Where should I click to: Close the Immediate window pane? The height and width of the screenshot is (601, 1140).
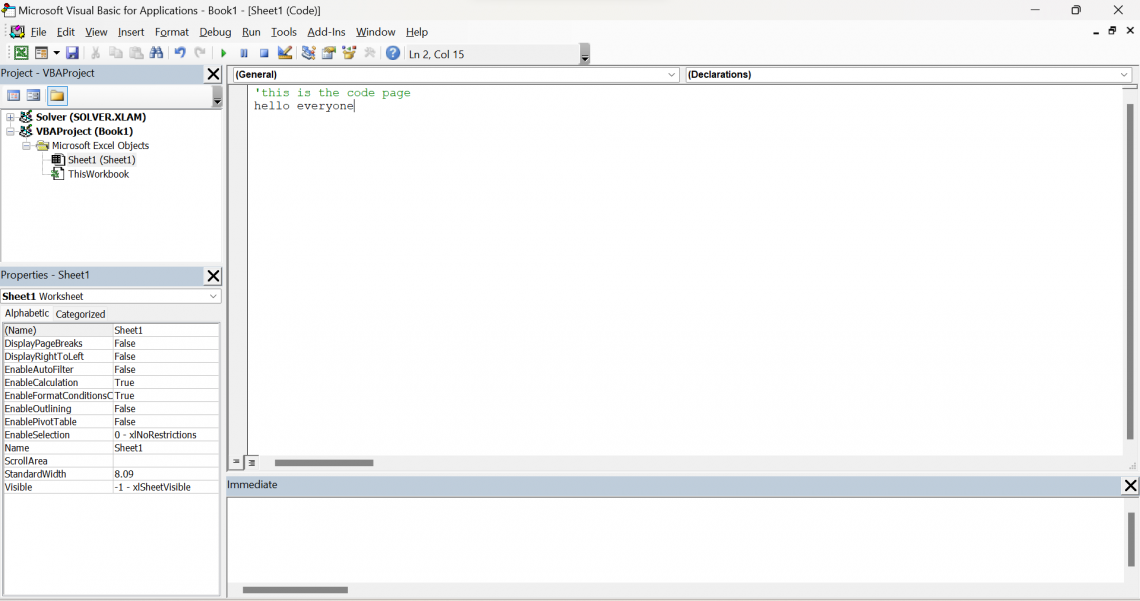click(1130, 486)
